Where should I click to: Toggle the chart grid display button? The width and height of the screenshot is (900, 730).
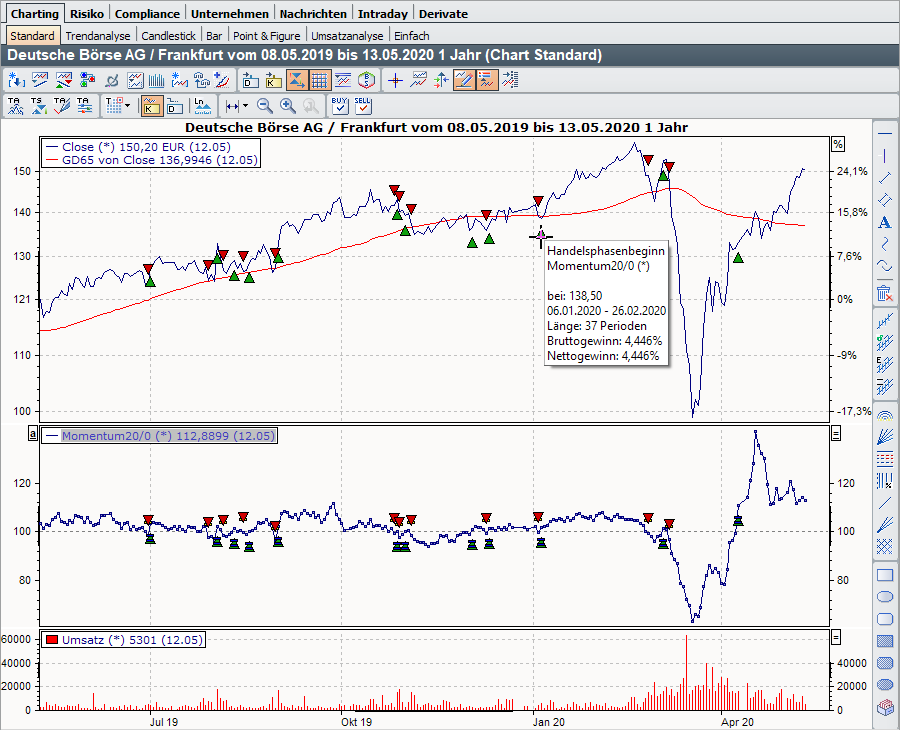click(x=319, y=81)
